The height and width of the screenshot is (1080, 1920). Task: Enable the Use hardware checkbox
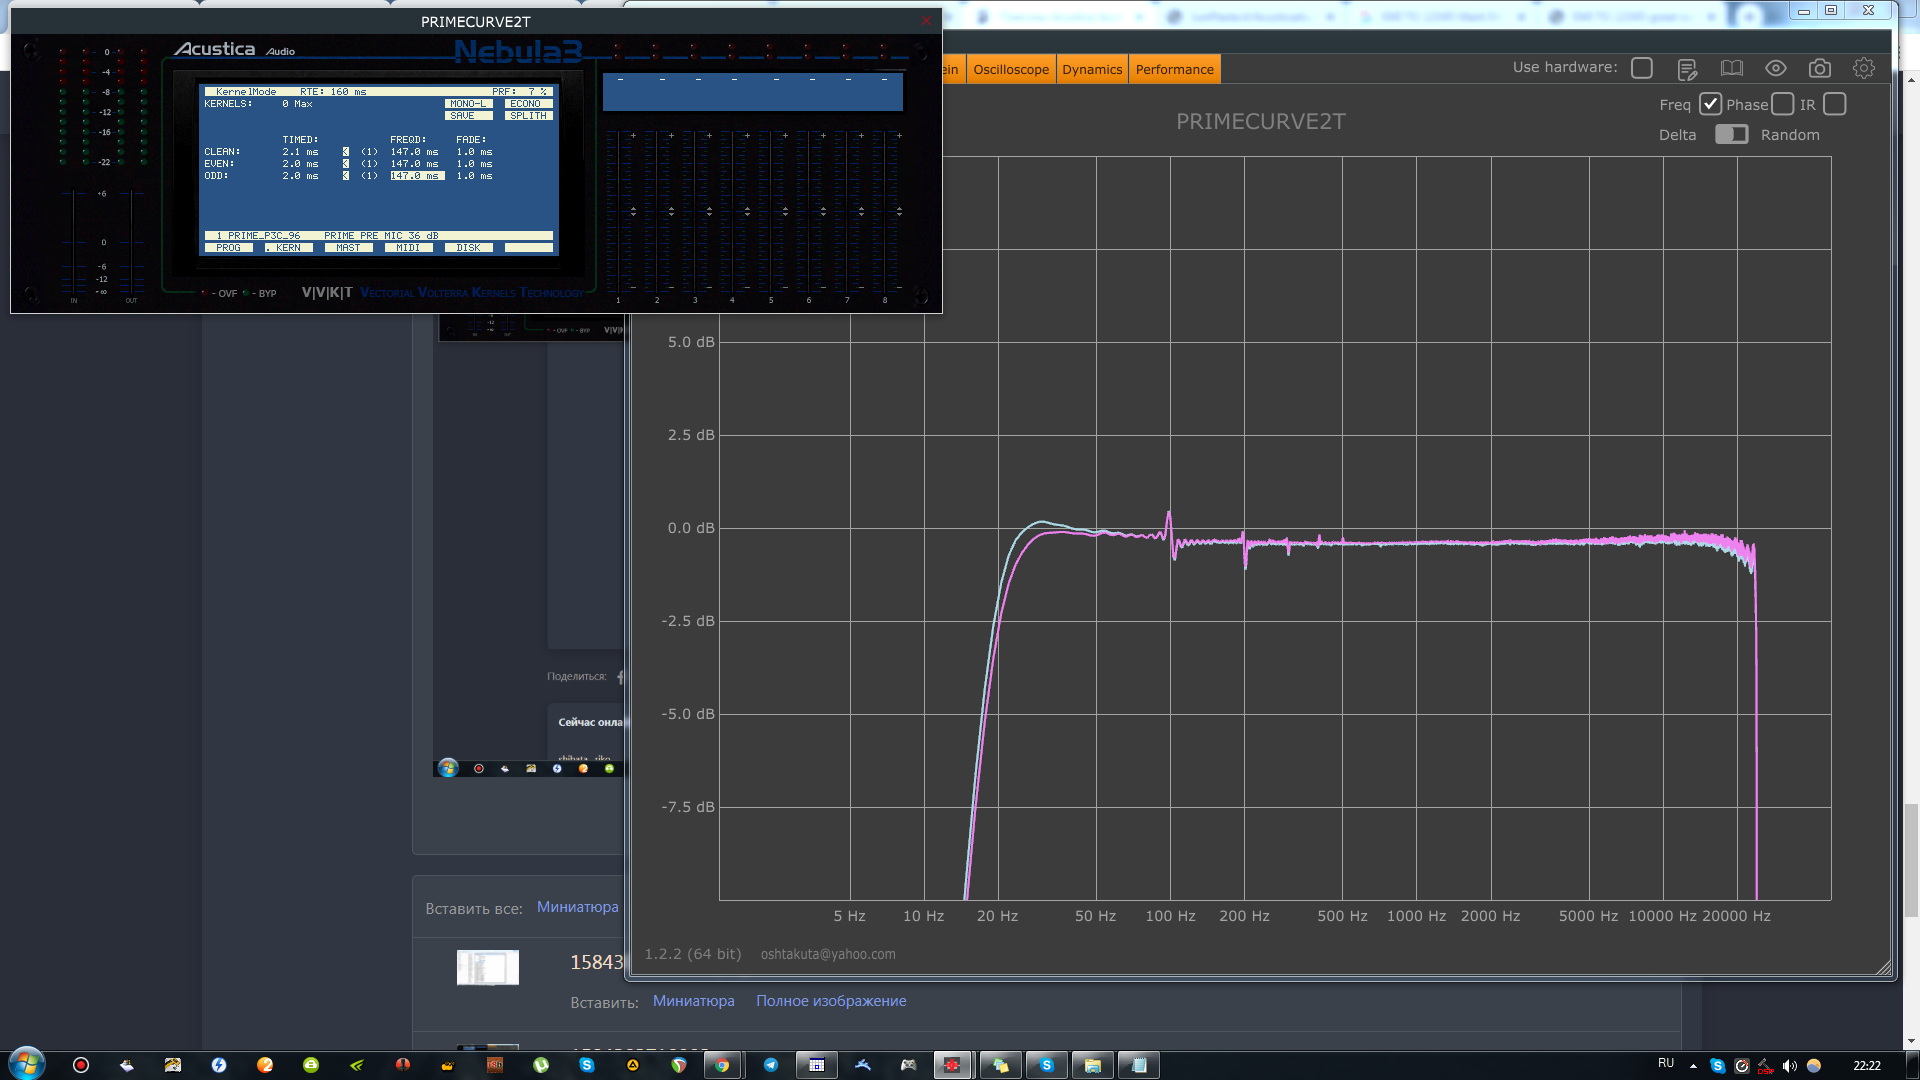pos(1641,68)
